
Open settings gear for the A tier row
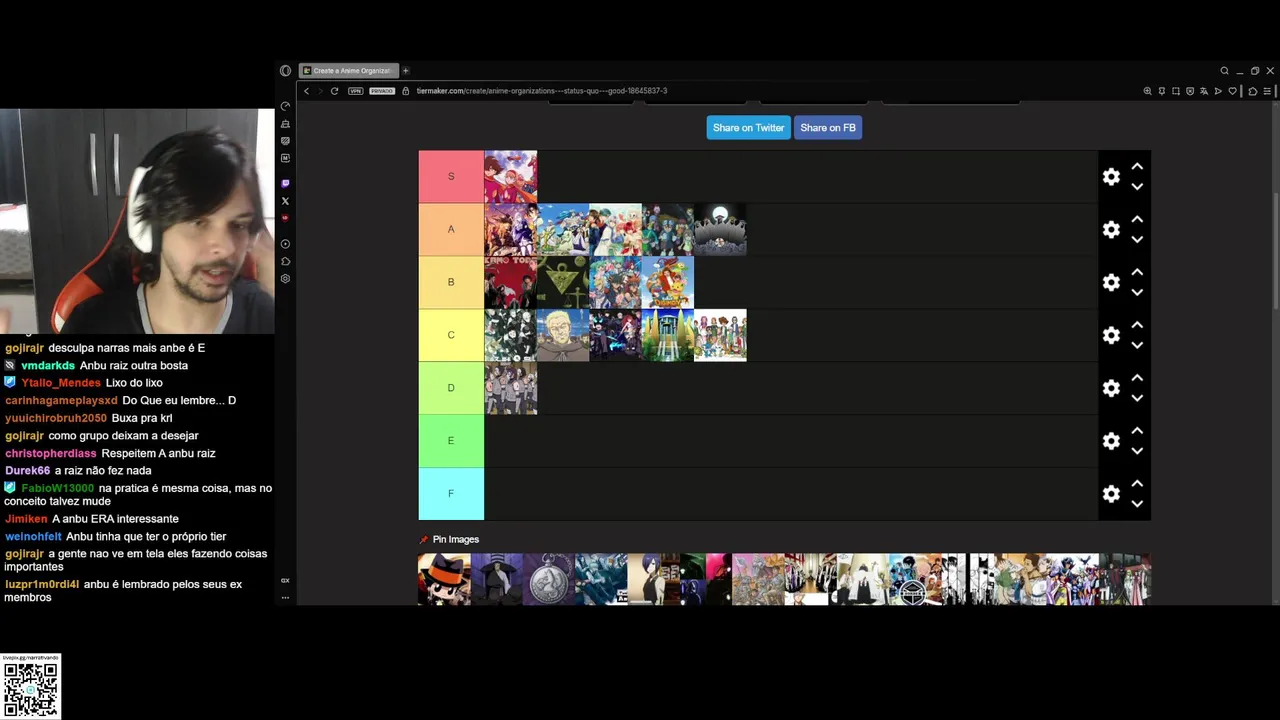[1111, 230]
